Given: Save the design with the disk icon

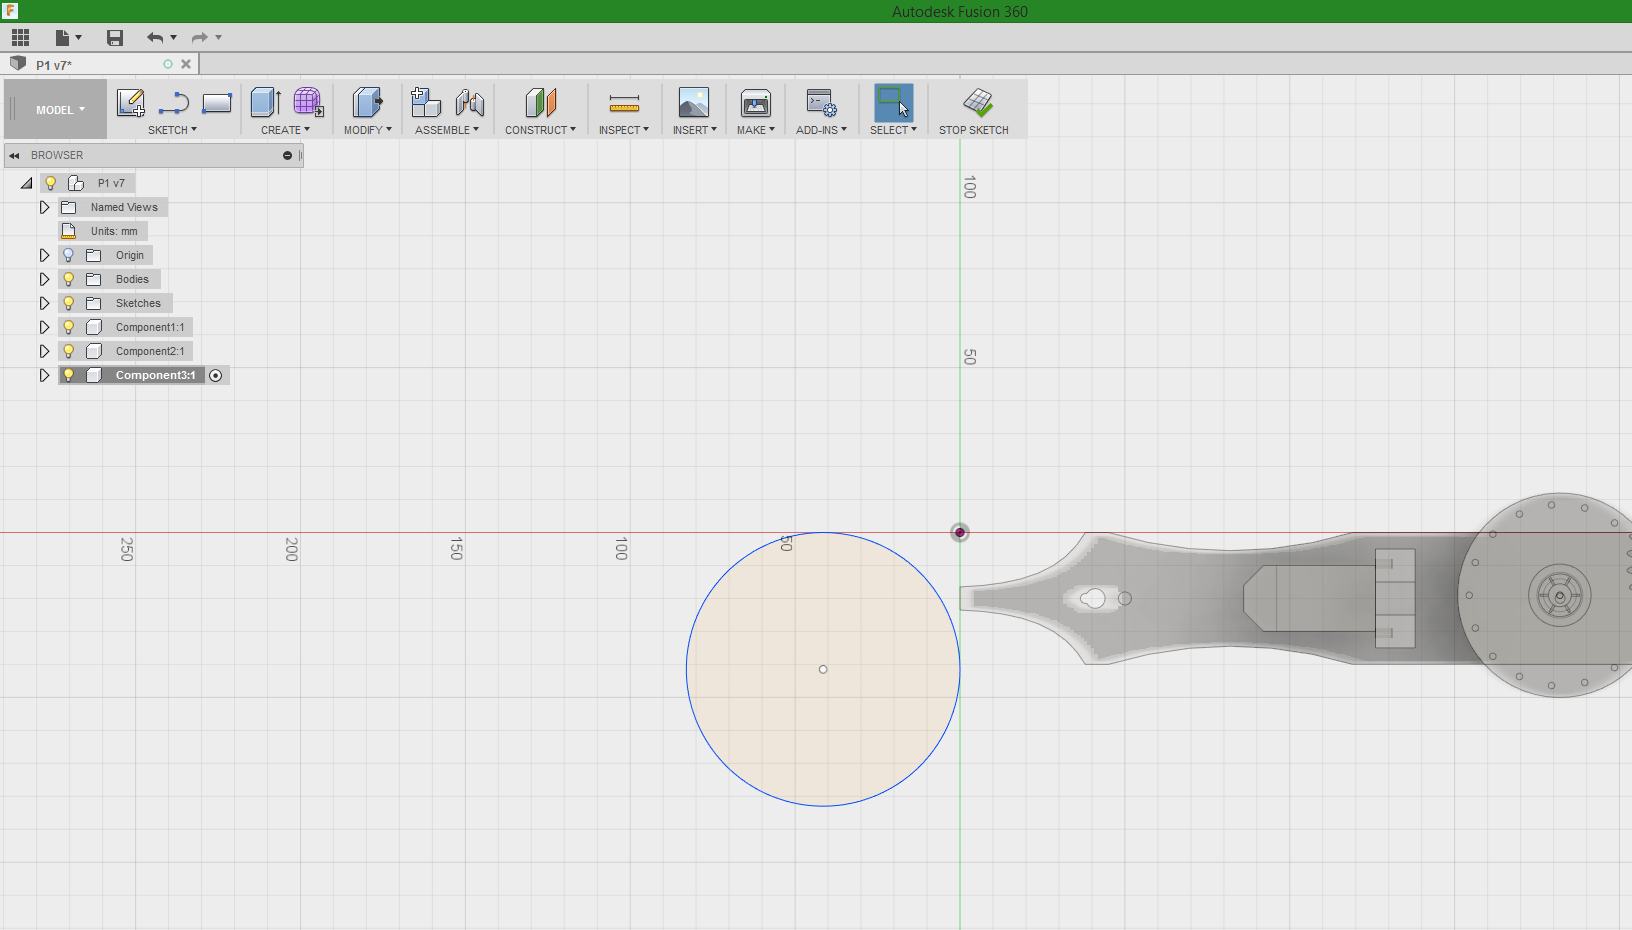Looking at the screenshot, I should [x=115, y=38].
